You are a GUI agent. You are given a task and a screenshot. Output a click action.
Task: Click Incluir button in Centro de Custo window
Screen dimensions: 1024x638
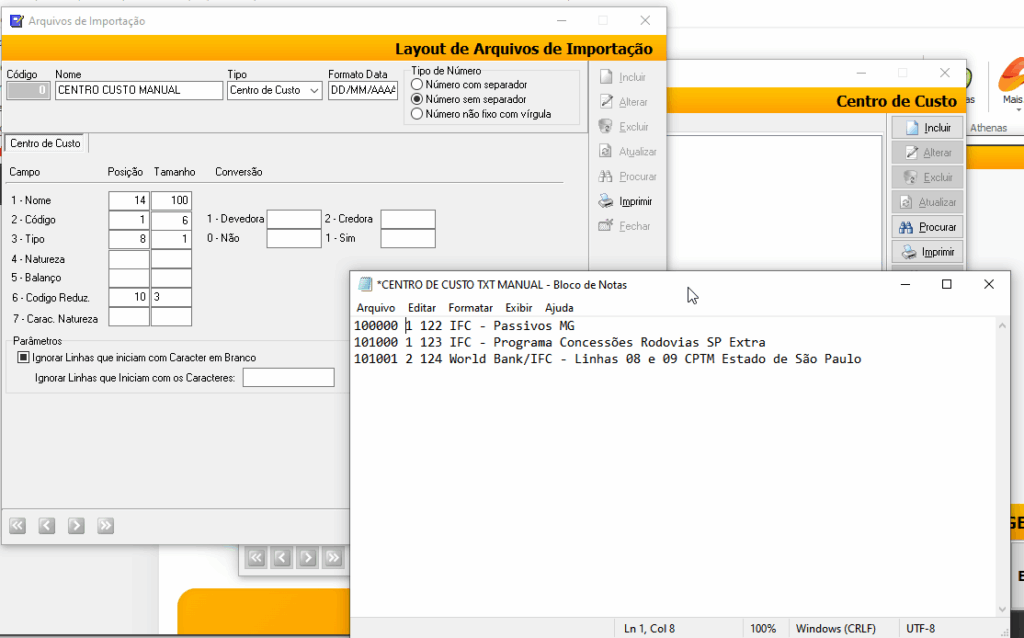927,128
